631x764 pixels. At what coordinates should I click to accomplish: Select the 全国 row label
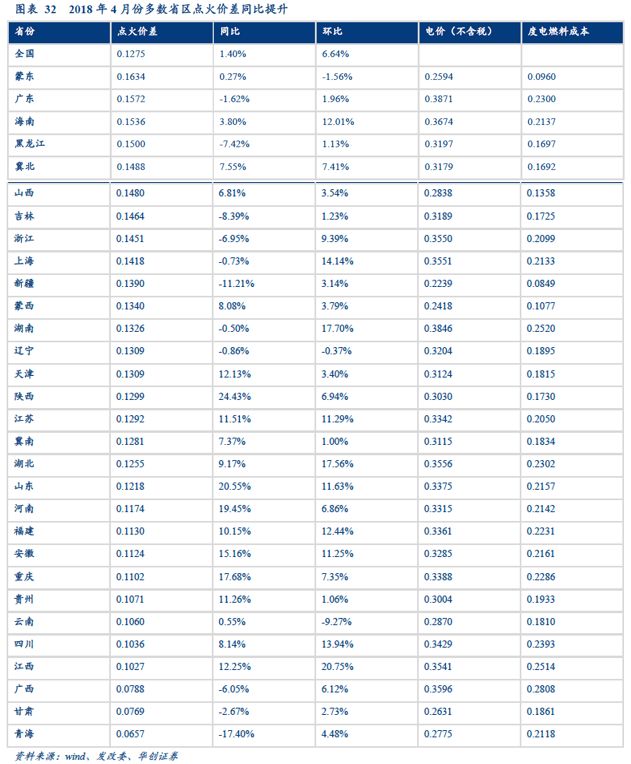click(x=26, y=54)
